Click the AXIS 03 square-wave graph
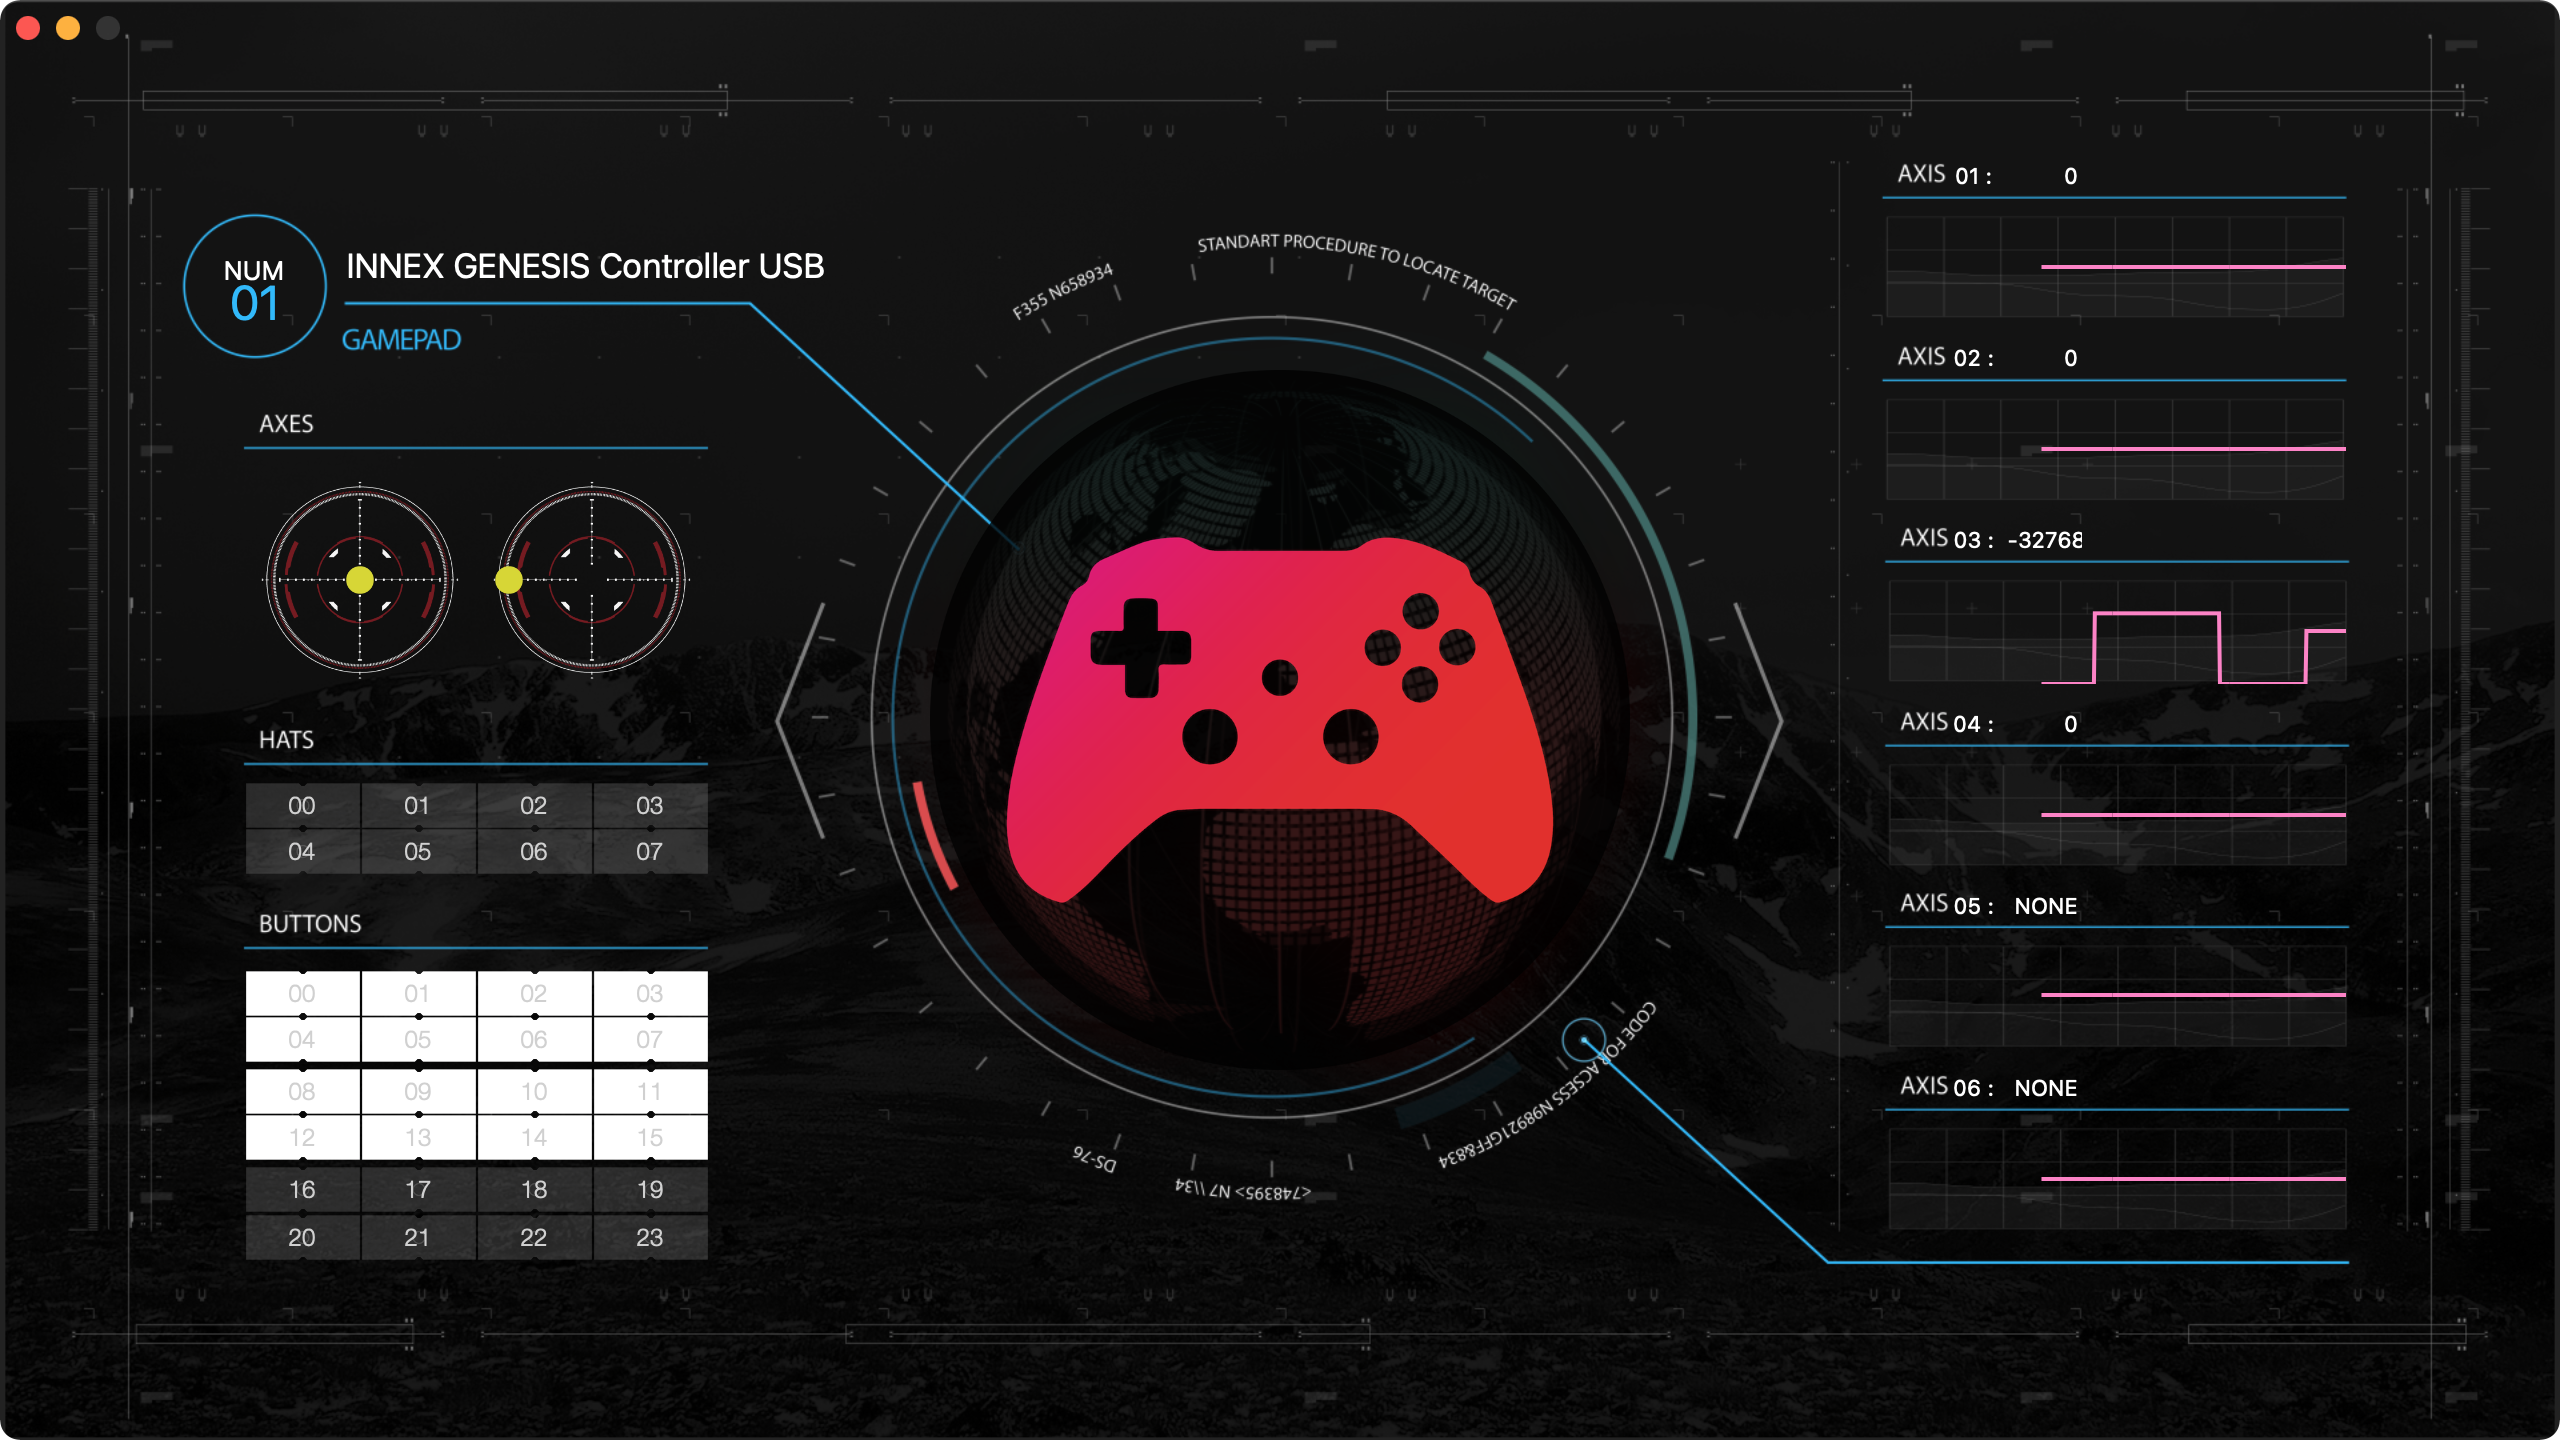 point(2117,632)
